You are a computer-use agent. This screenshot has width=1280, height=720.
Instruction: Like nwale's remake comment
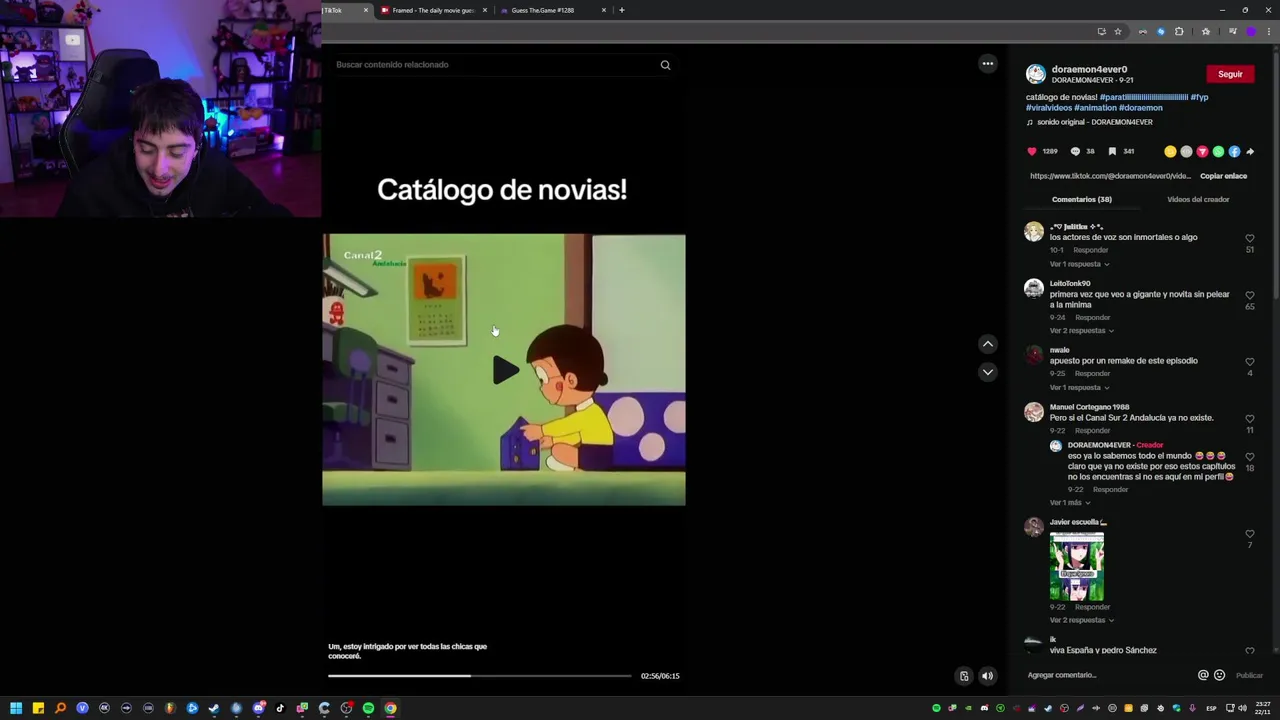click(1250, 362)
